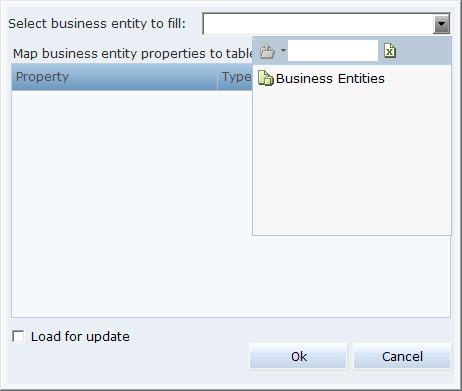Toggle the Load for update checkbox
Image resolution: width=462 pixels, height=391 pixels.
[x=18, y=336]
